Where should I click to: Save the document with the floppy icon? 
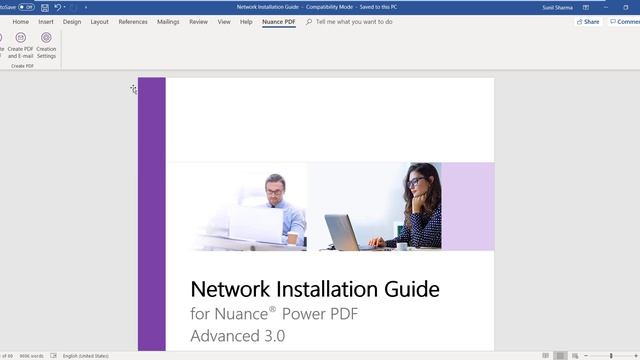click(45, 7)
